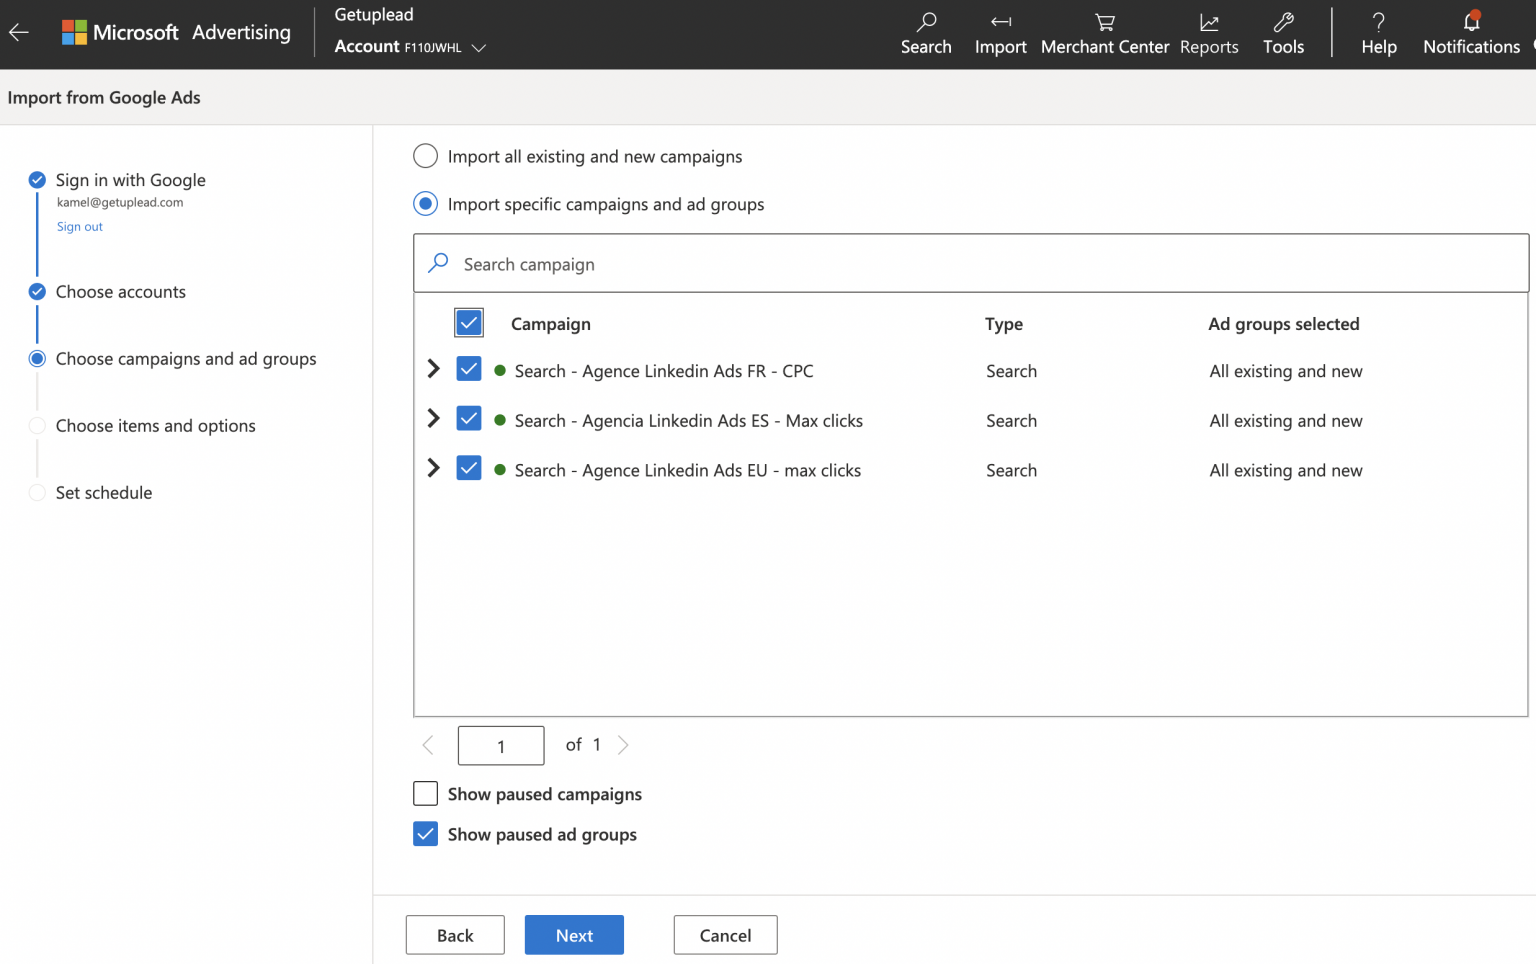Click the Sign in with Google step checkmark

(37, 180)
